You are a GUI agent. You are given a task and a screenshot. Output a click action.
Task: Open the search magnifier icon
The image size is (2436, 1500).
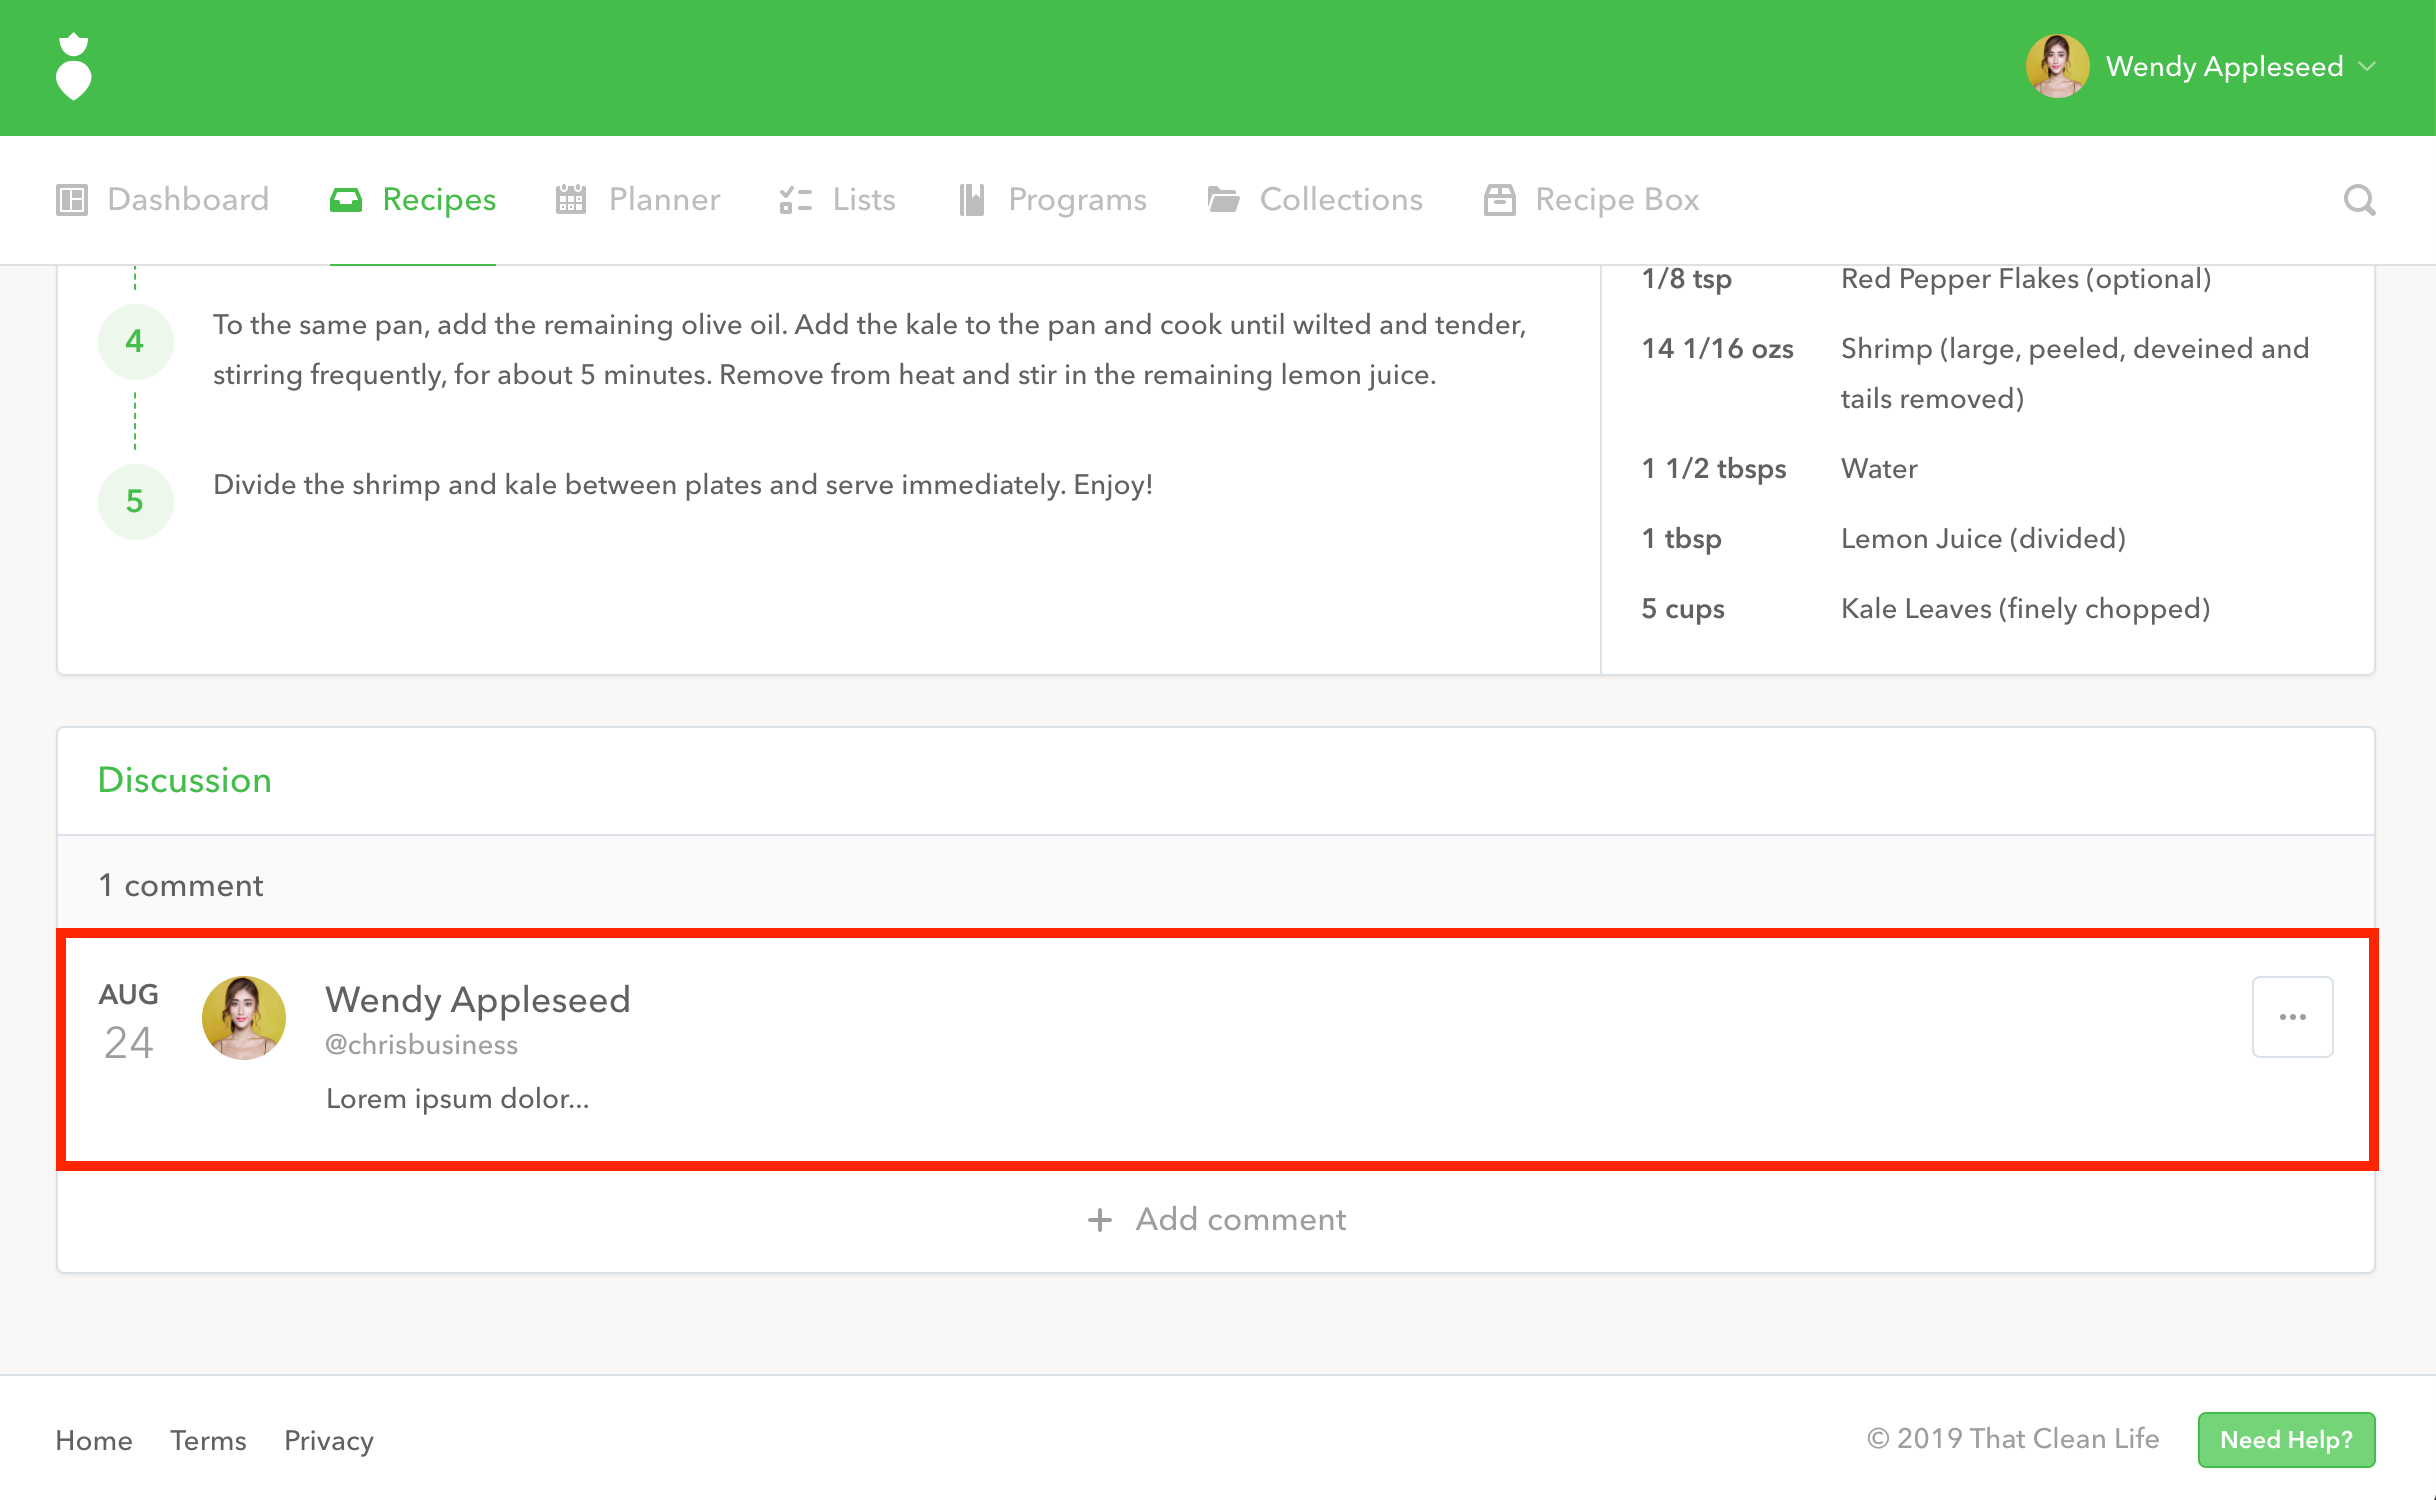(x=2359, y=200)
